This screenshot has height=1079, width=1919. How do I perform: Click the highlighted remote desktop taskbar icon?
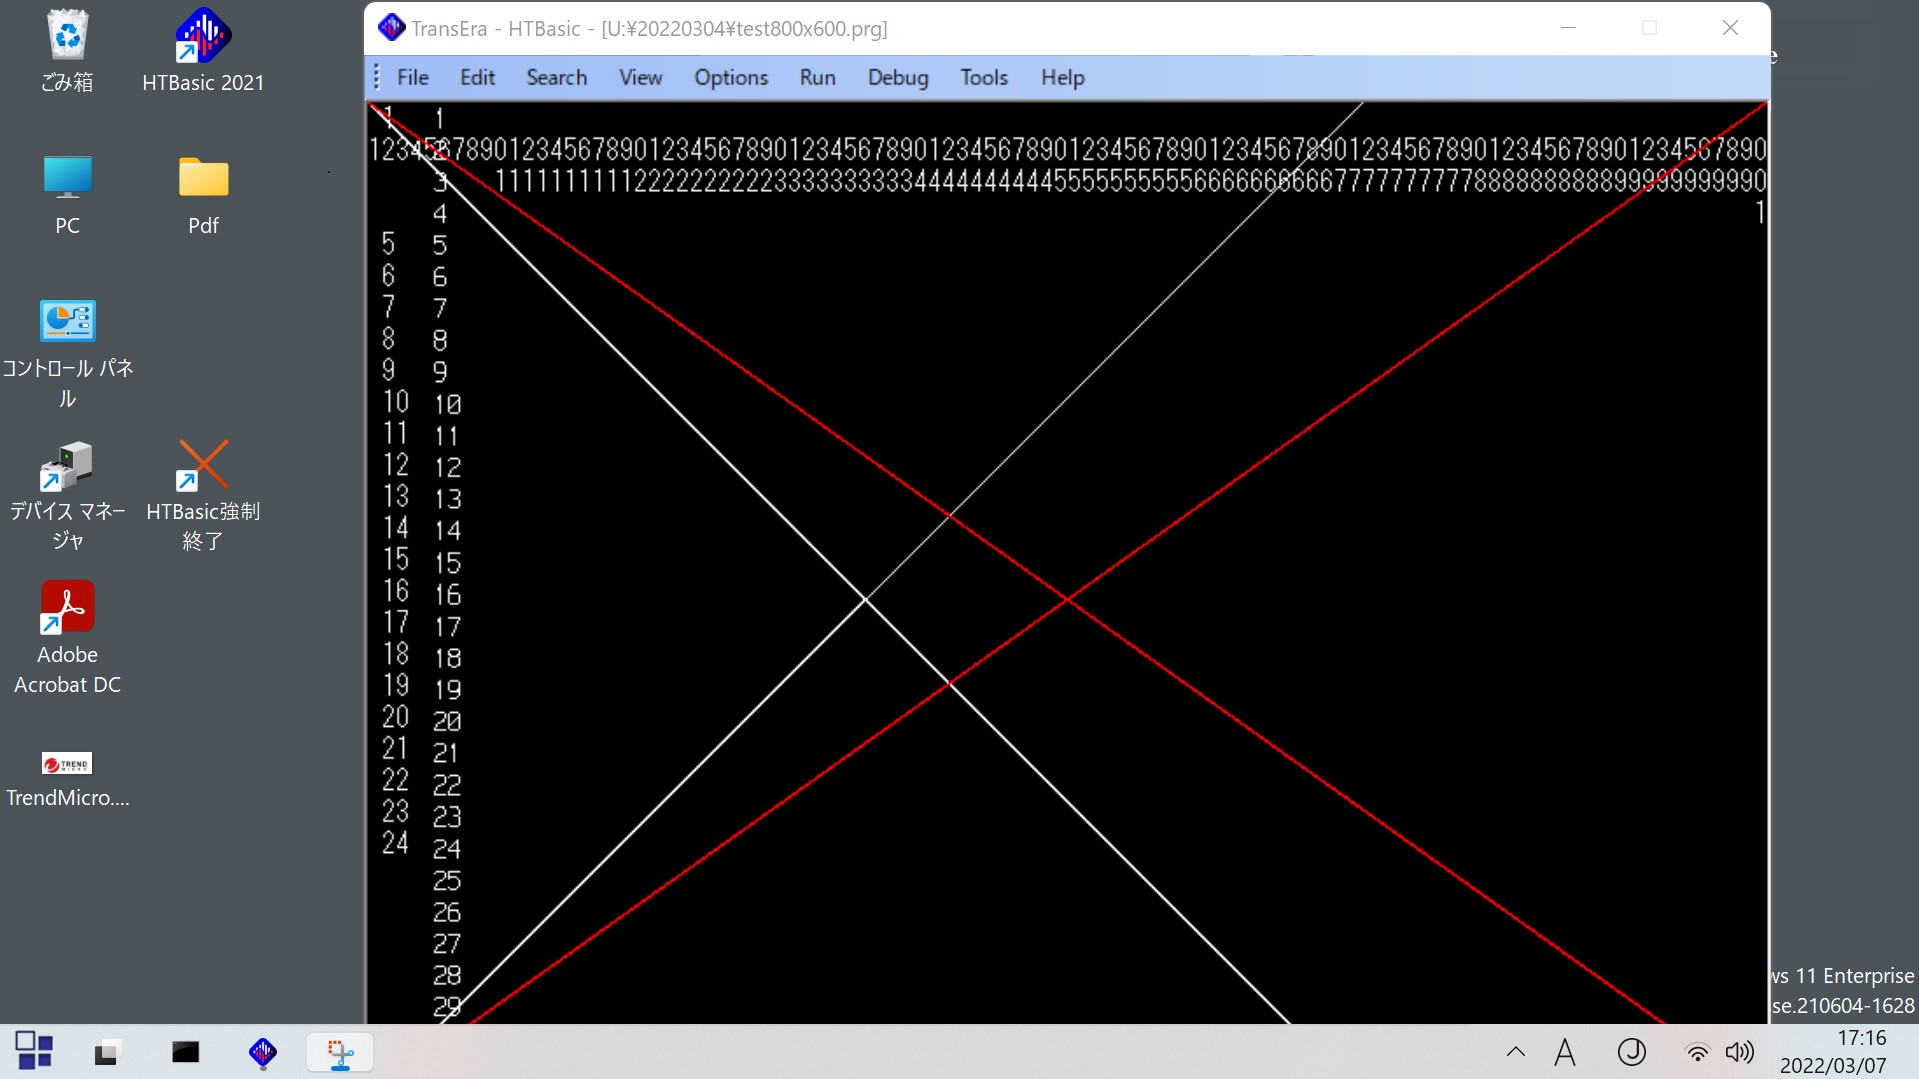pyautogui.click(x=340, y=1052)
